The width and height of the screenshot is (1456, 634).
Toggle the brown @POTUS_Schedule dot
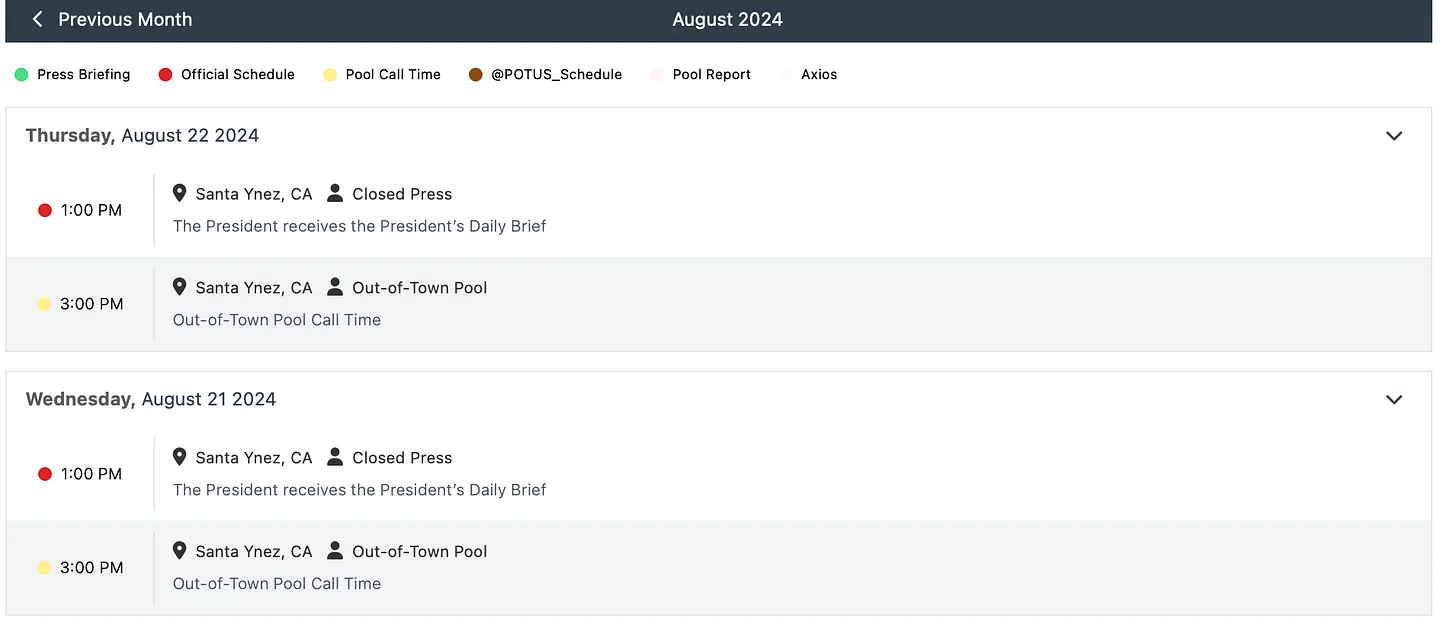click(476, 74)
